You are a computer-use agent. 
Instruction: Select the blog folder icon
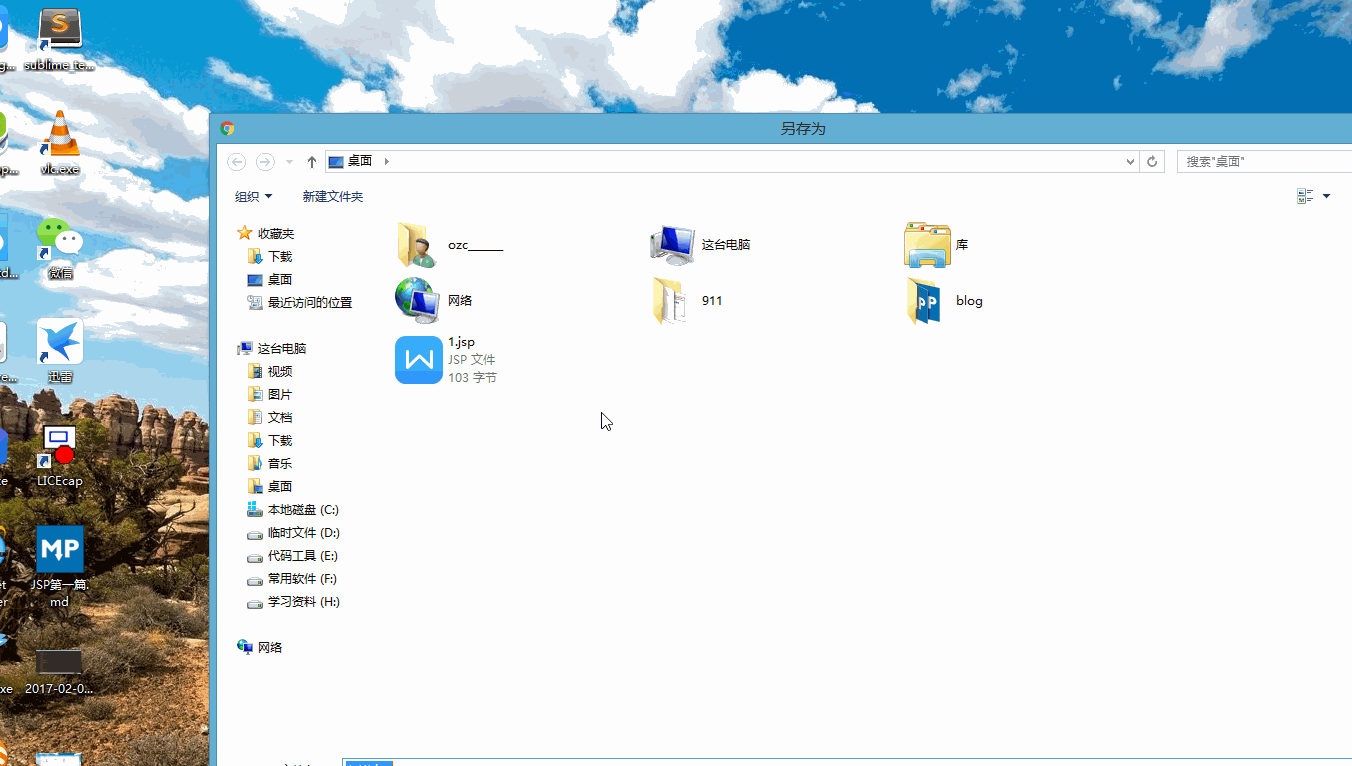pyautogui.click(x=924, y=301)
